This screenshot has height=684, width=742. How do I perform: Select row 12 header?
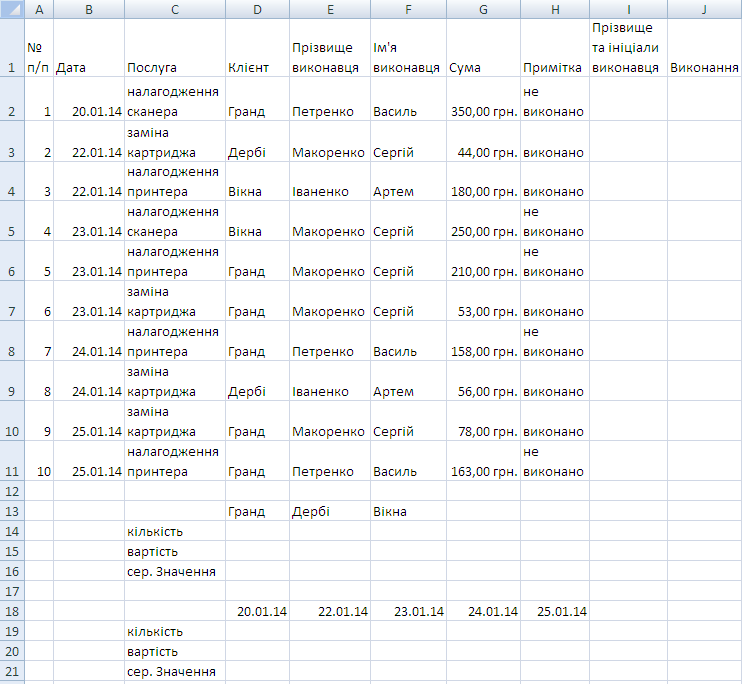(12, 491)
